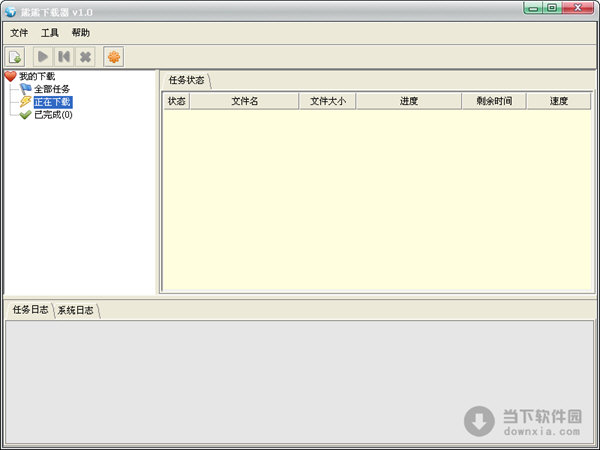
Task: Select the 任务状态 tab
Action: [187, 80]
